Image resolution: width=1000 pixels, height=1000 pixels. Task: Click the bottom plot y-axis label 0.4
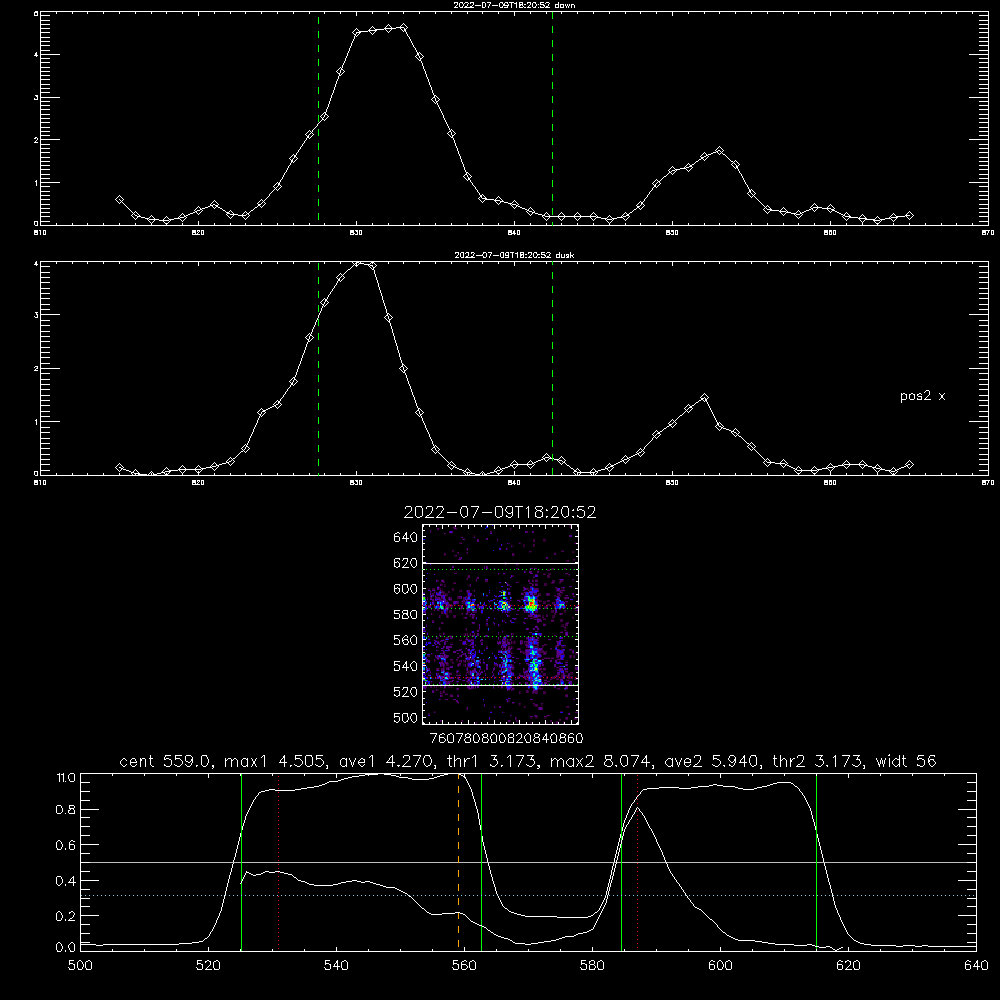click(x=66, y=881)
